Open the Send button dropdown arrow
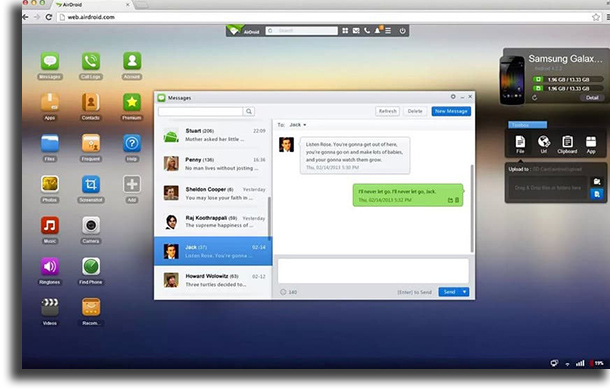This screenshot has height=390, width=610. (465, 292)
